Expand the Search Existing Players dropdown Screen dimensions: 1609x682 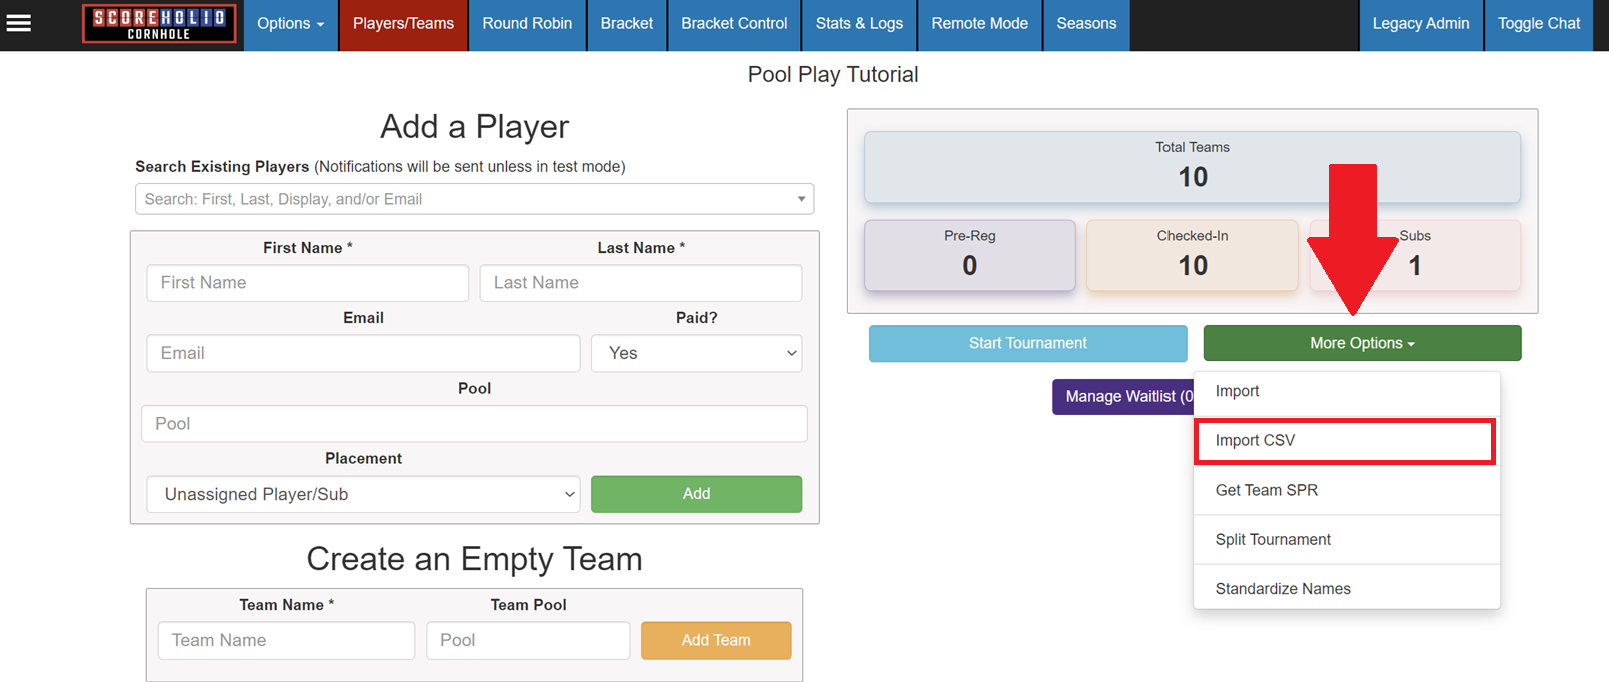[474, 199]
